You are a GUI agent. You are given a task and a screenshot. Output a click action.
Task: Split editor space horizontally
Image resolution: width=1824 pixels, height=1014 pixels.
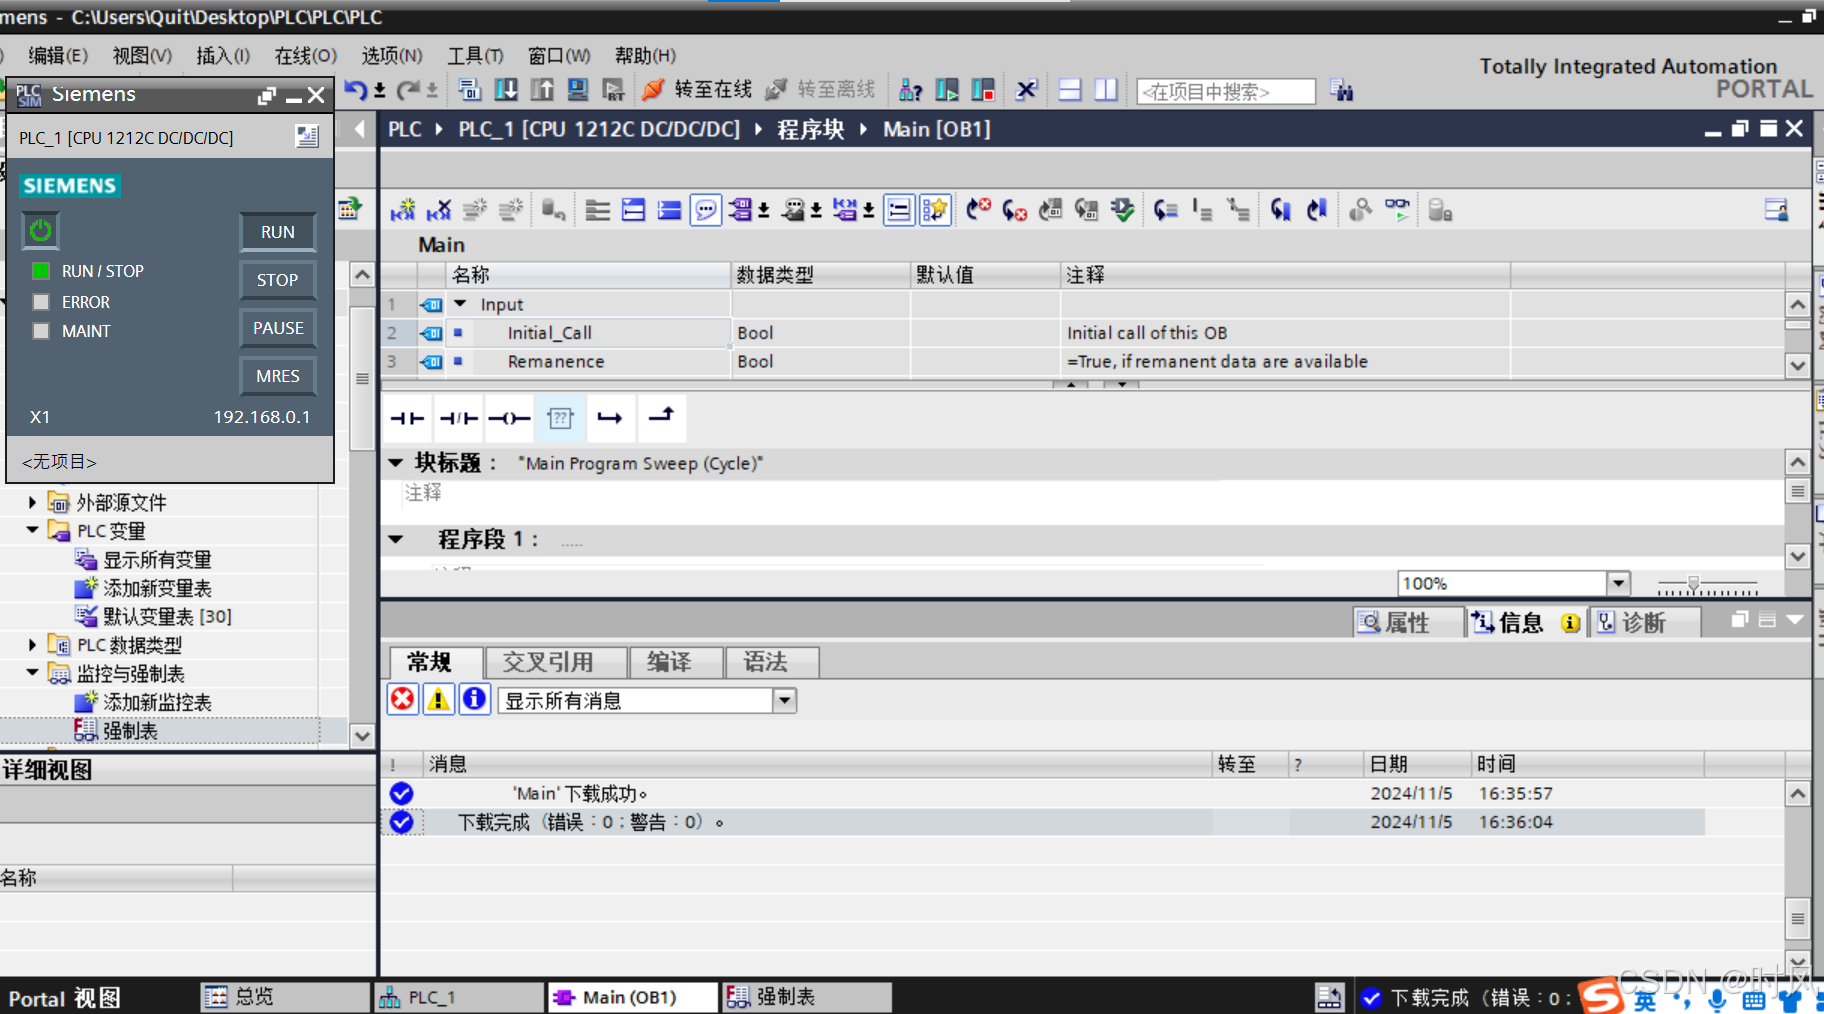(1070, 90)
